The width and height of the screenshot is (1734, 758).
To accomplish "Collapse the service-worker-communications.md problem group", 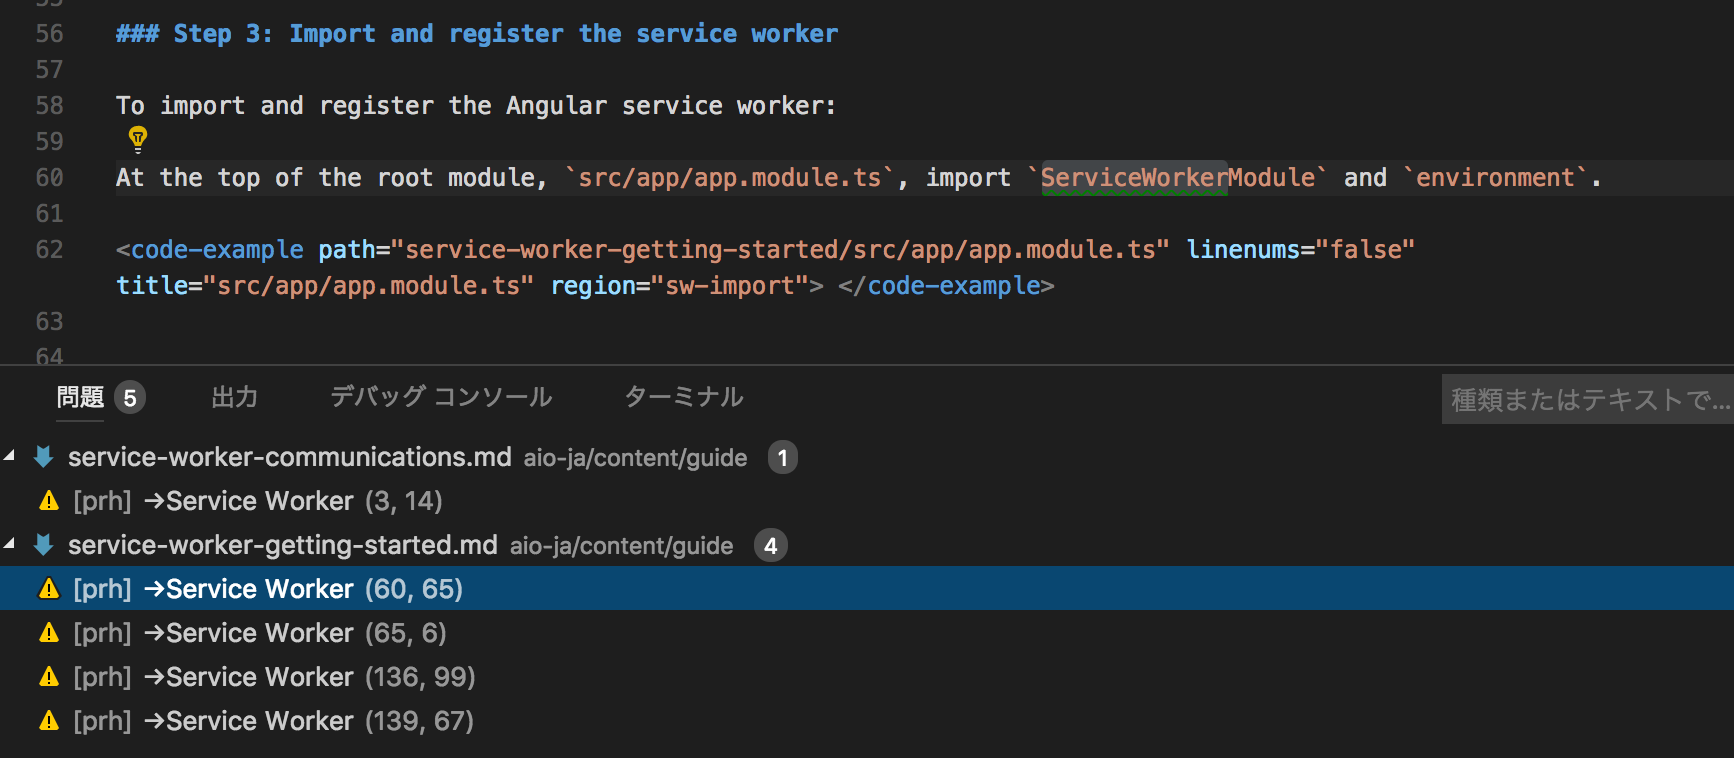I will 10,456.
